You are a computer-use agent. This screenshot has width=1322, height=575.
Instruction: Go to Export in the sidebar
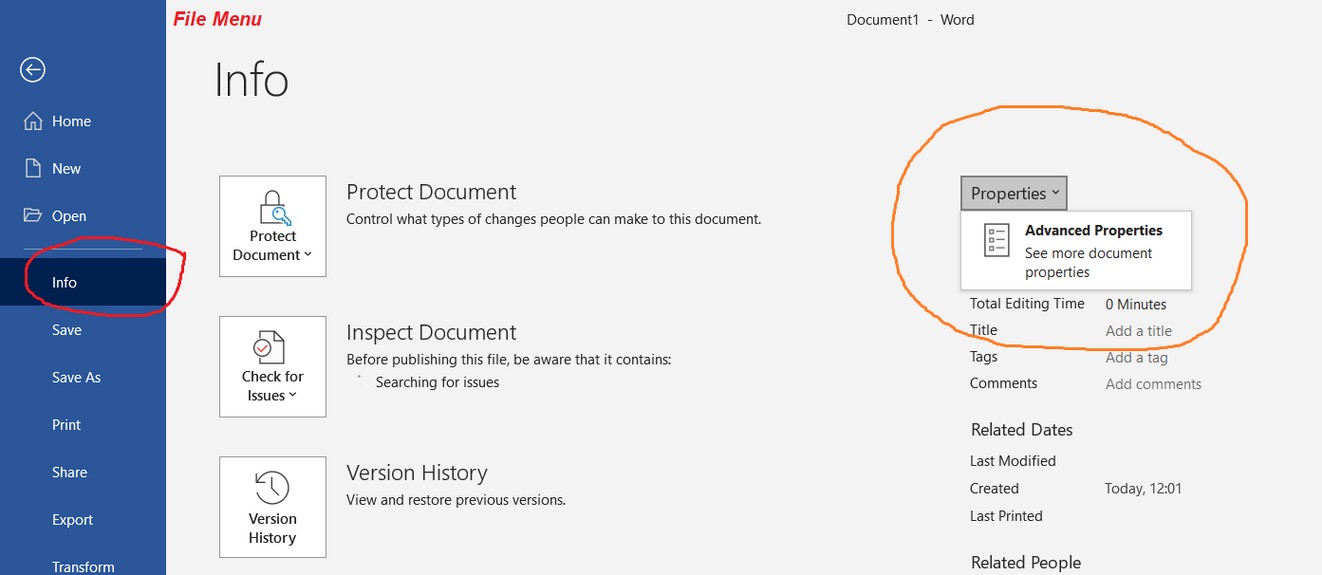pos(72,520)
